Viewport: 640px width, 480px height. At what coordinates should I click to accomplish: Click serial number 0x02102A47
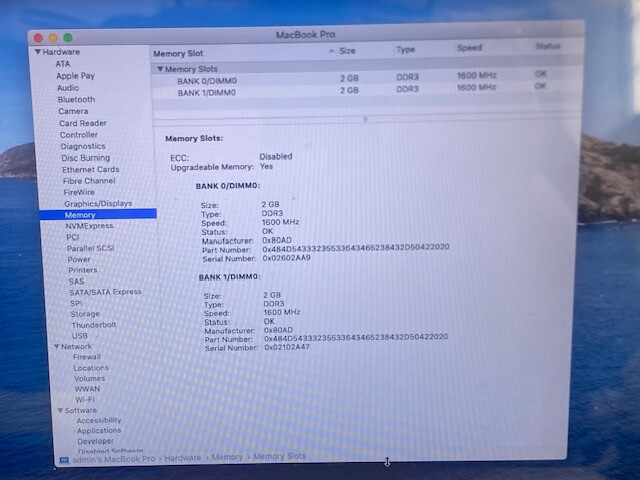[x=287, y=347]
